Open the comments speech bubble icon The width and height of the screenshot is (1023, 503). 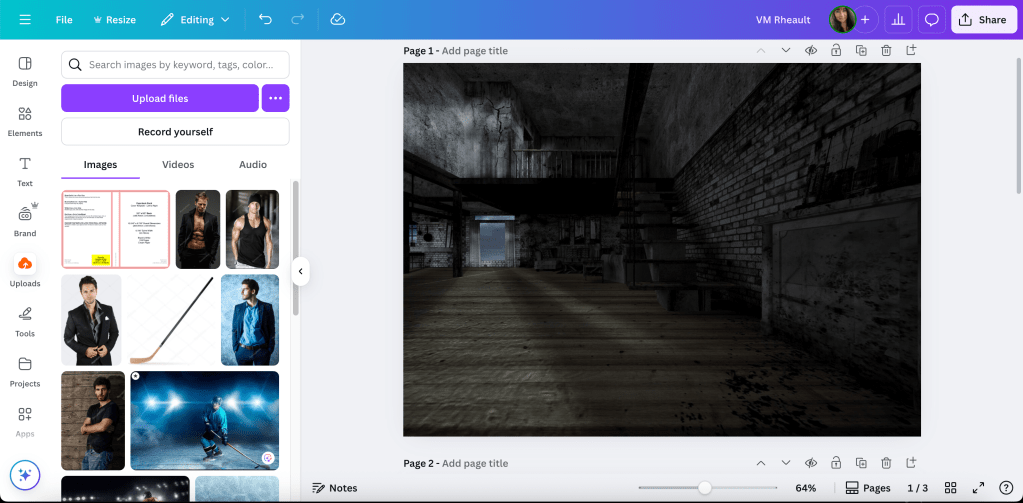932,19
